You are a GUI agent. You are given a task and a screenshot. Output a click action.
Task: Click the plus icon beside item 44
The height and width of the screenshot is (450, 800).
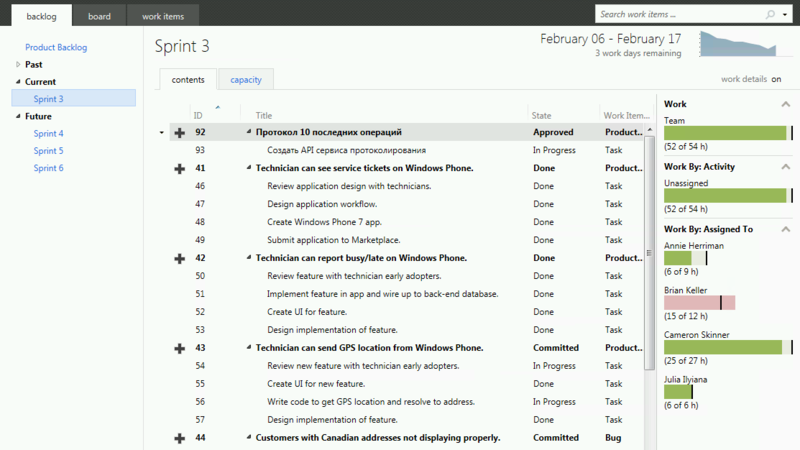click(x=180, y=438)
